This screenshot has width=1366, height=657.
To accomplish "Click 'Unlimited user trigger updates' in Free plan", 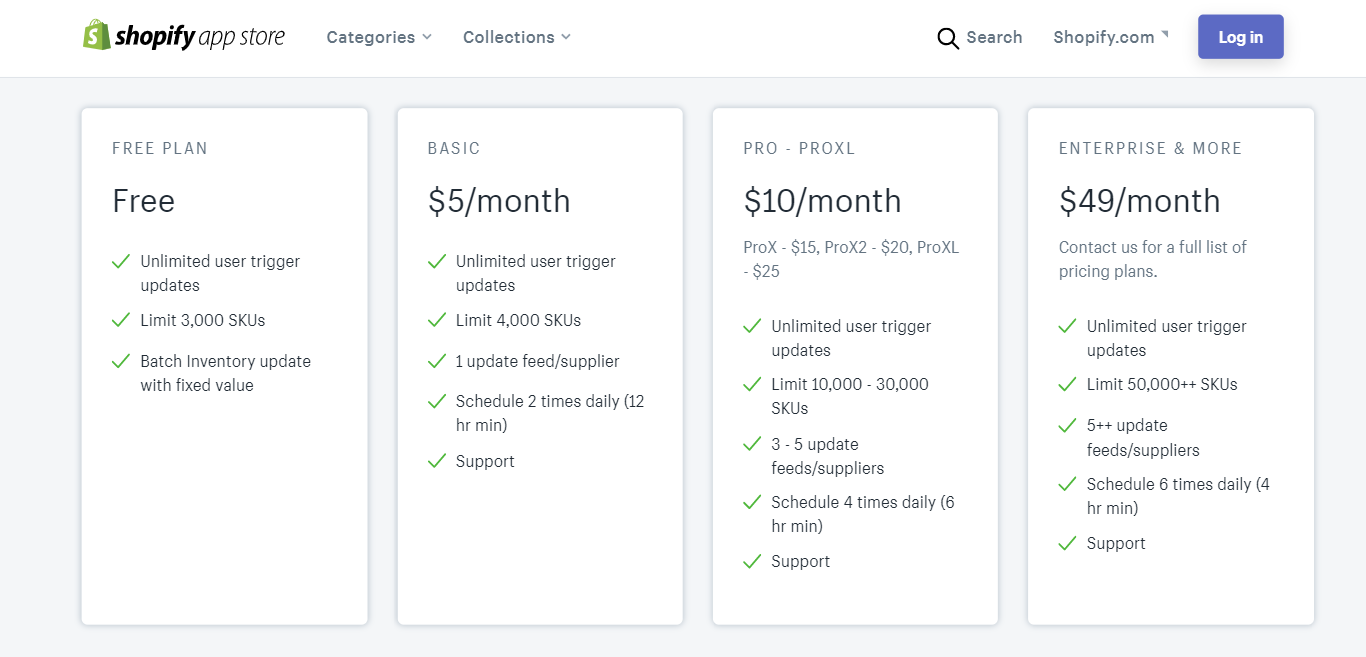I will pos(220,273).
